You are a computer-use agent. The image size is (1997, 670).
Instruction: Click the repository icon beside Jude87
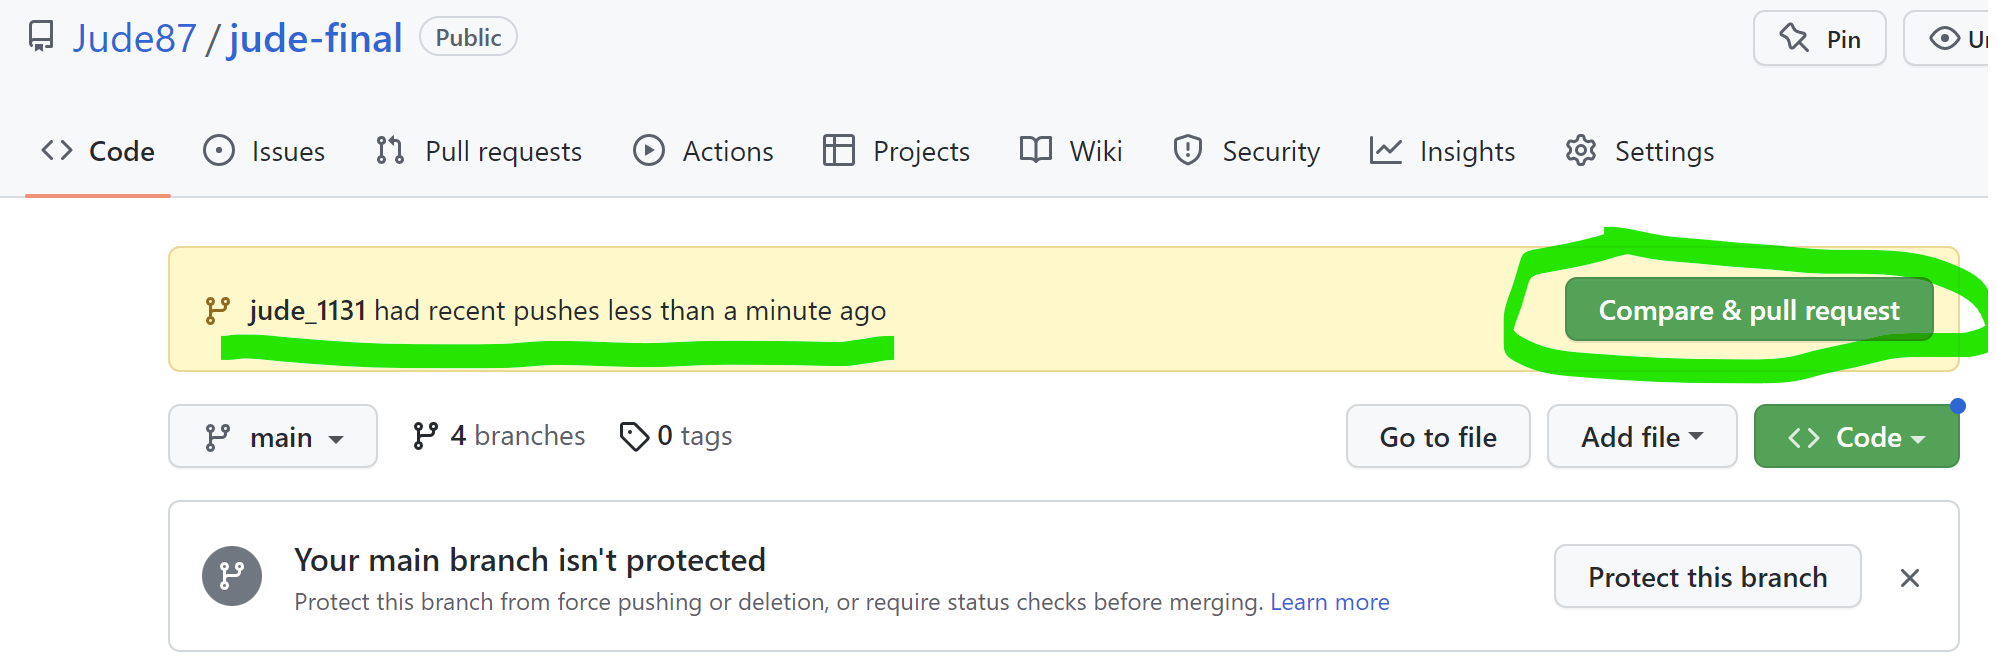[x=41, y=37]
